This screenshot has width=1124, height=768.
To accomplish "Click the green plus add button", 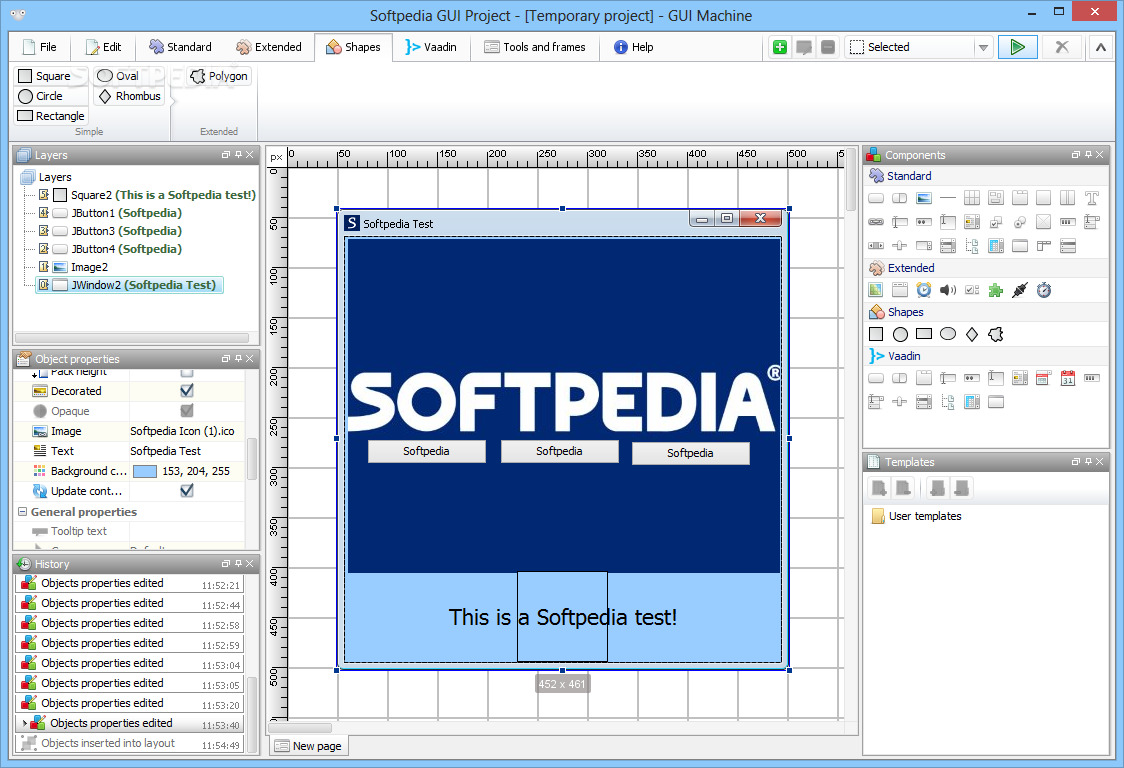I will click(x=780, y=47).
